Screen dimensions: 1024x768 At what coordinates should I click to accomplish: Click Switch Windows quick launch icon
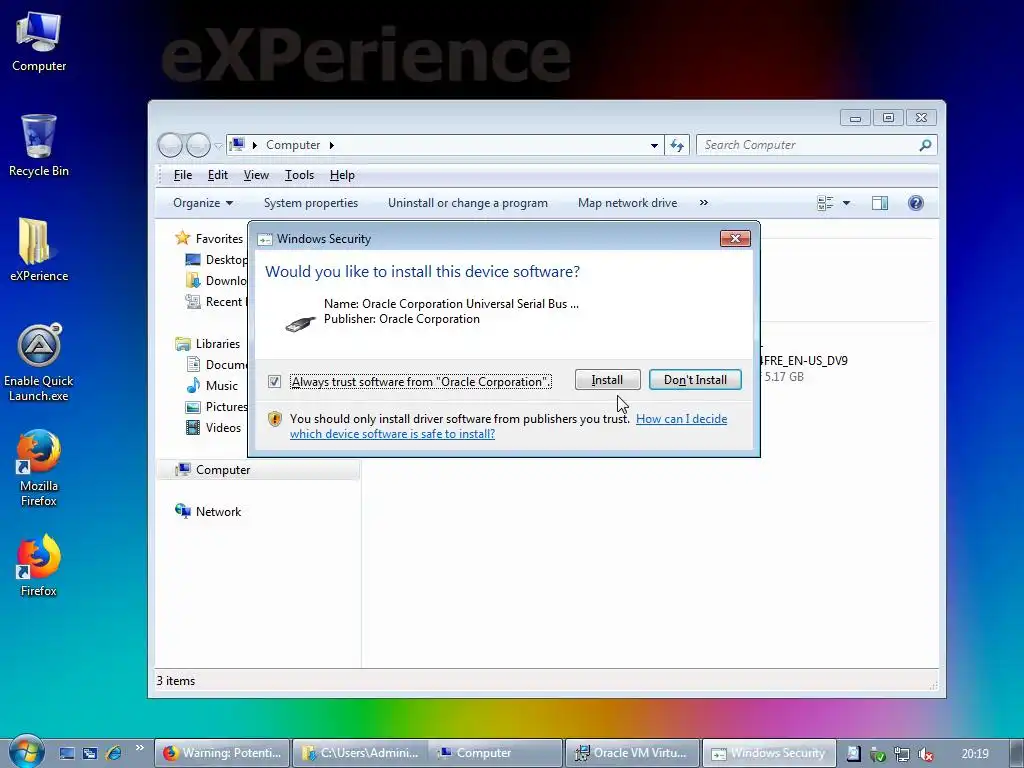coord(90,753)
